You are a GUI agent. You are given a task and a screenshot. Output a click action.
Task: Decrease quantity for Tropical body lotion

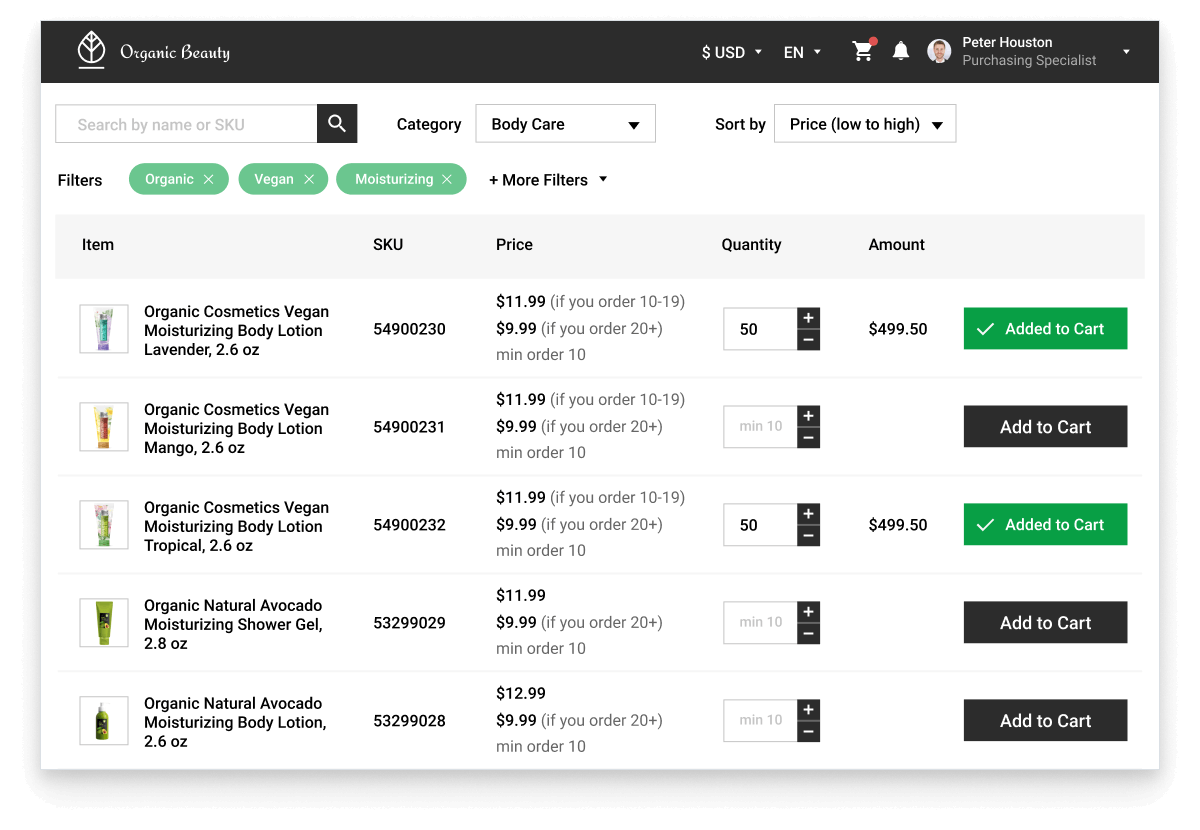tap(808, 536)
